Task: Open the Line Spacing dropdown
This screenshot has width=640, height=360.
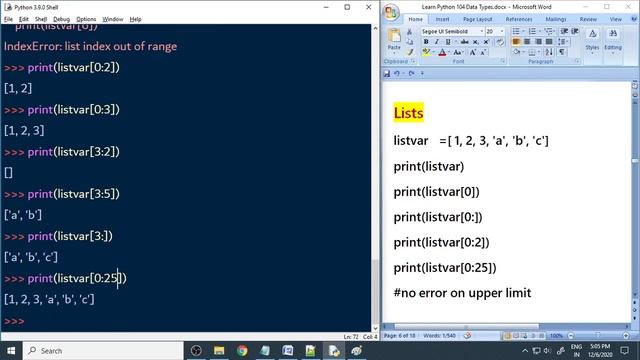Action: [x=563, y=42]
